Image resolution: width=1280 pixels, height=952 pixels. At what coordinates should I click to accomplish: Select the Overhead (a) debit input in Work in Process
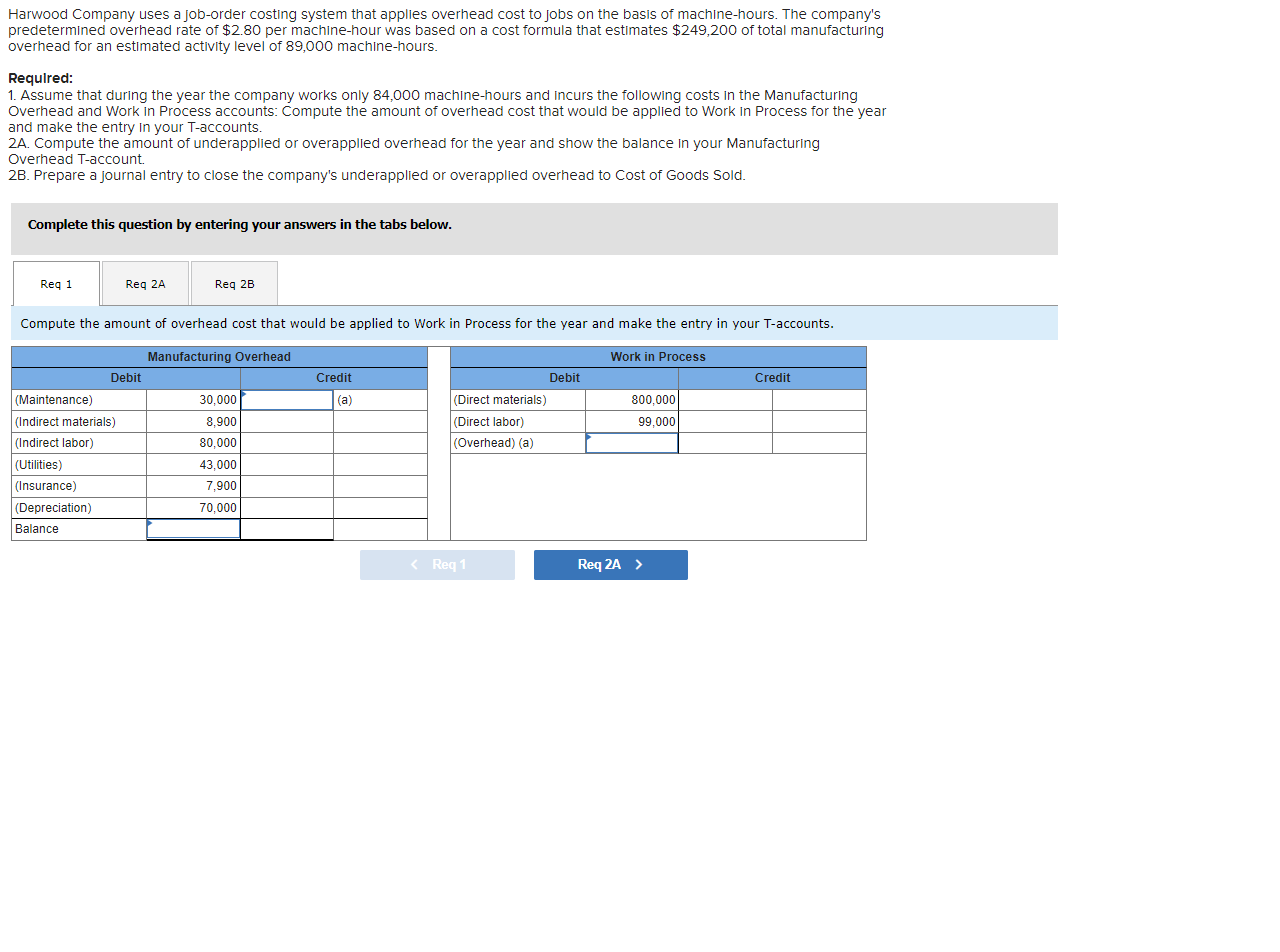632,443
